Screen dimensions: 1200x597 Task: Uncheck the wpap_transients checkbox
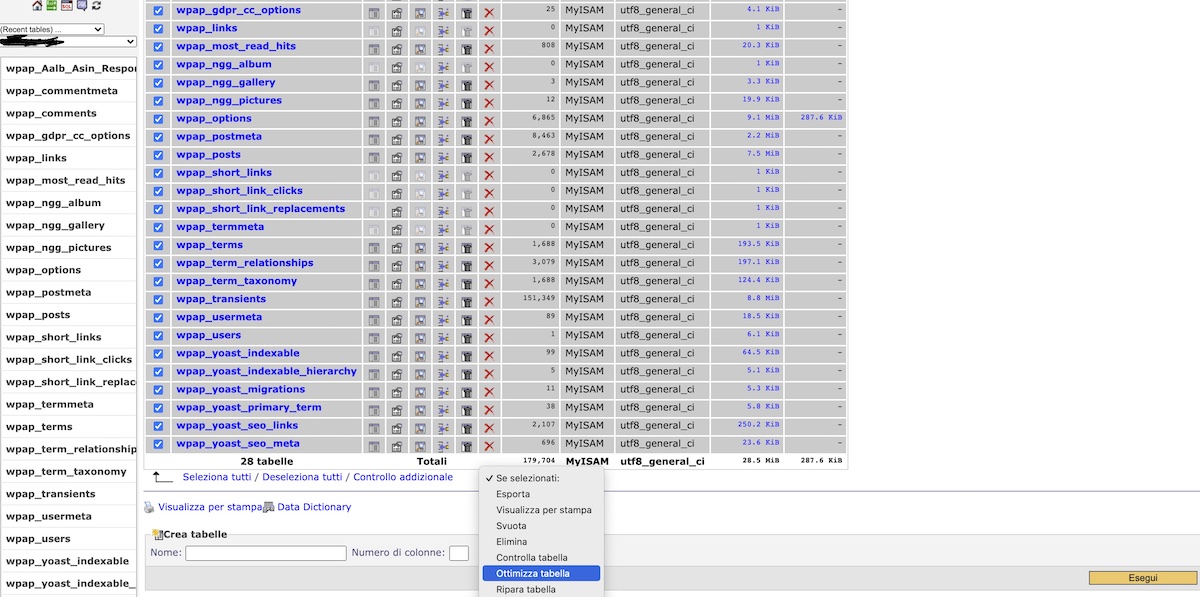click(x=158, y=299)
